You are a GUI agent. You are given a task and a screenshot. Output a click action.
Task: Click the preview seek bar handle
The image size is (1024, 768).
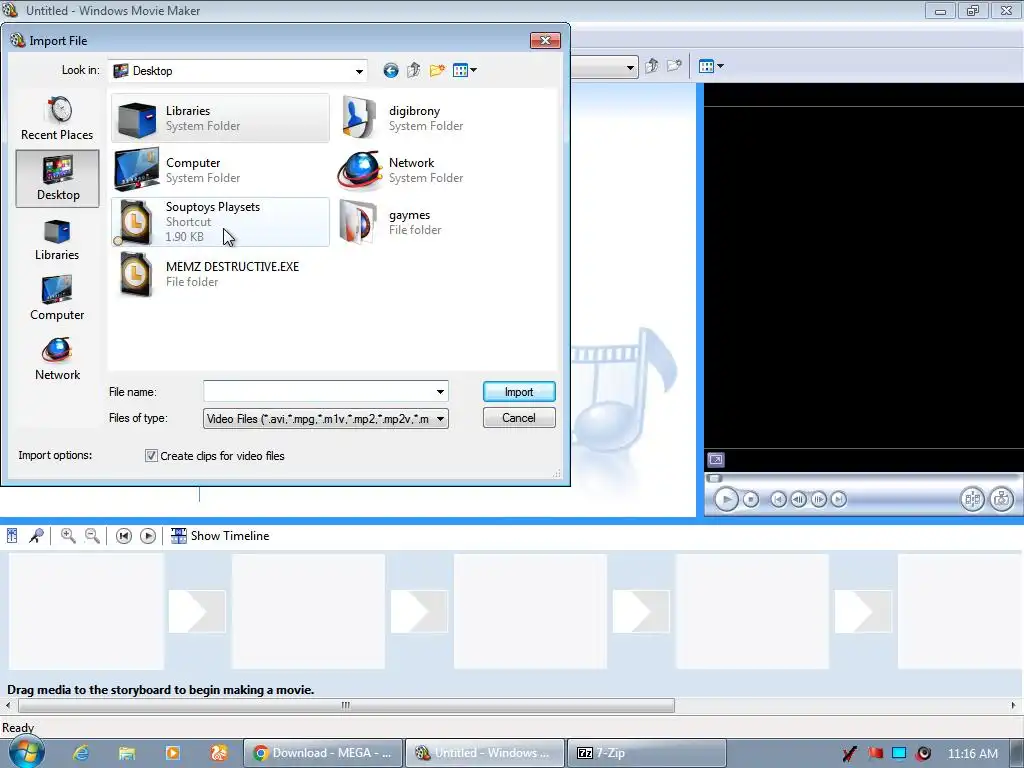click(714, 478)
